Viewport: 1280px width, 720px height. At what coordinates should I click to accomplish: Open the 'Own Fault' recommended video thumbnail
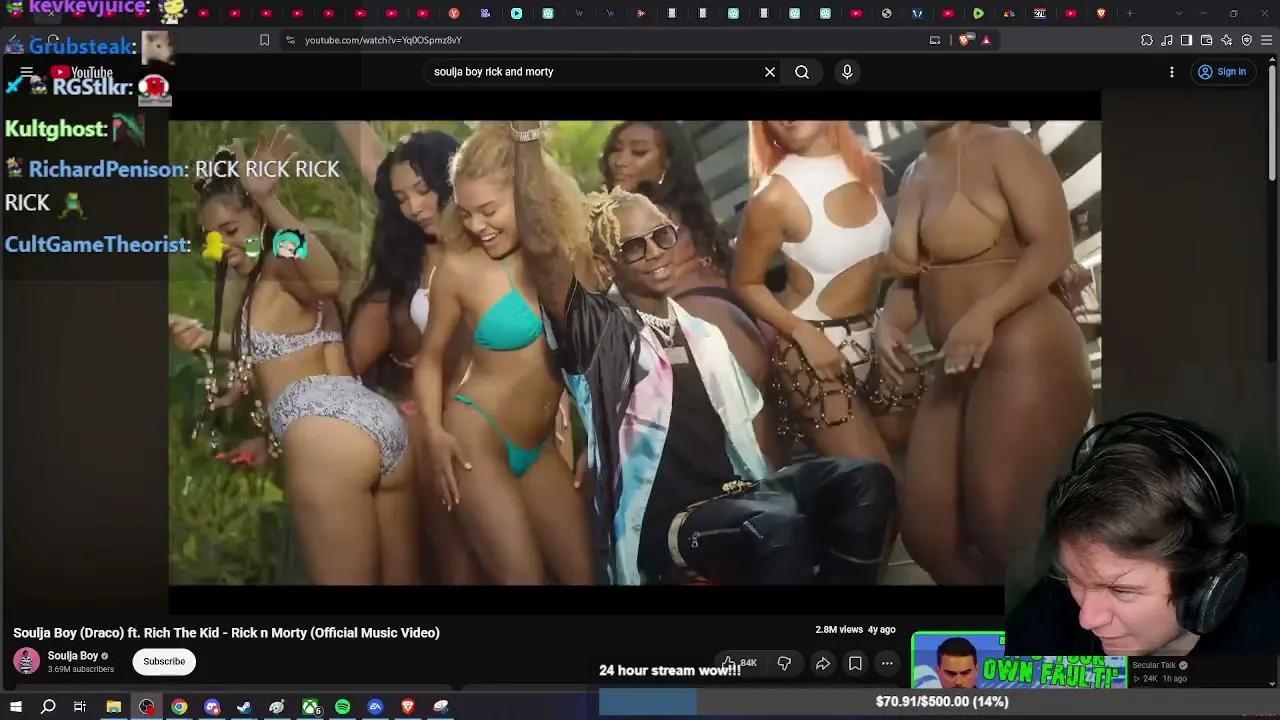tap(1019, 662)
